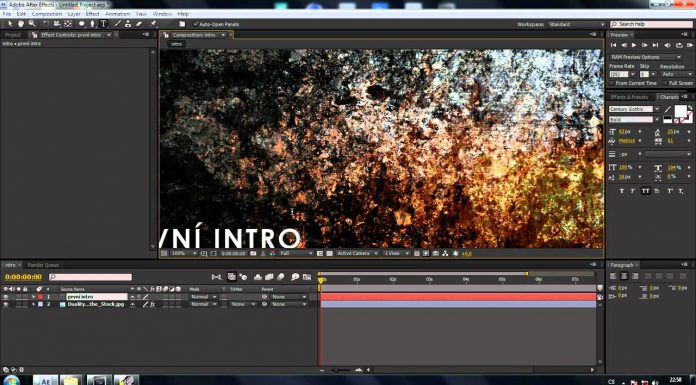Select the Unified Camera tool
696x385 pixels.
pyautogui.click(x=57, y=24)
